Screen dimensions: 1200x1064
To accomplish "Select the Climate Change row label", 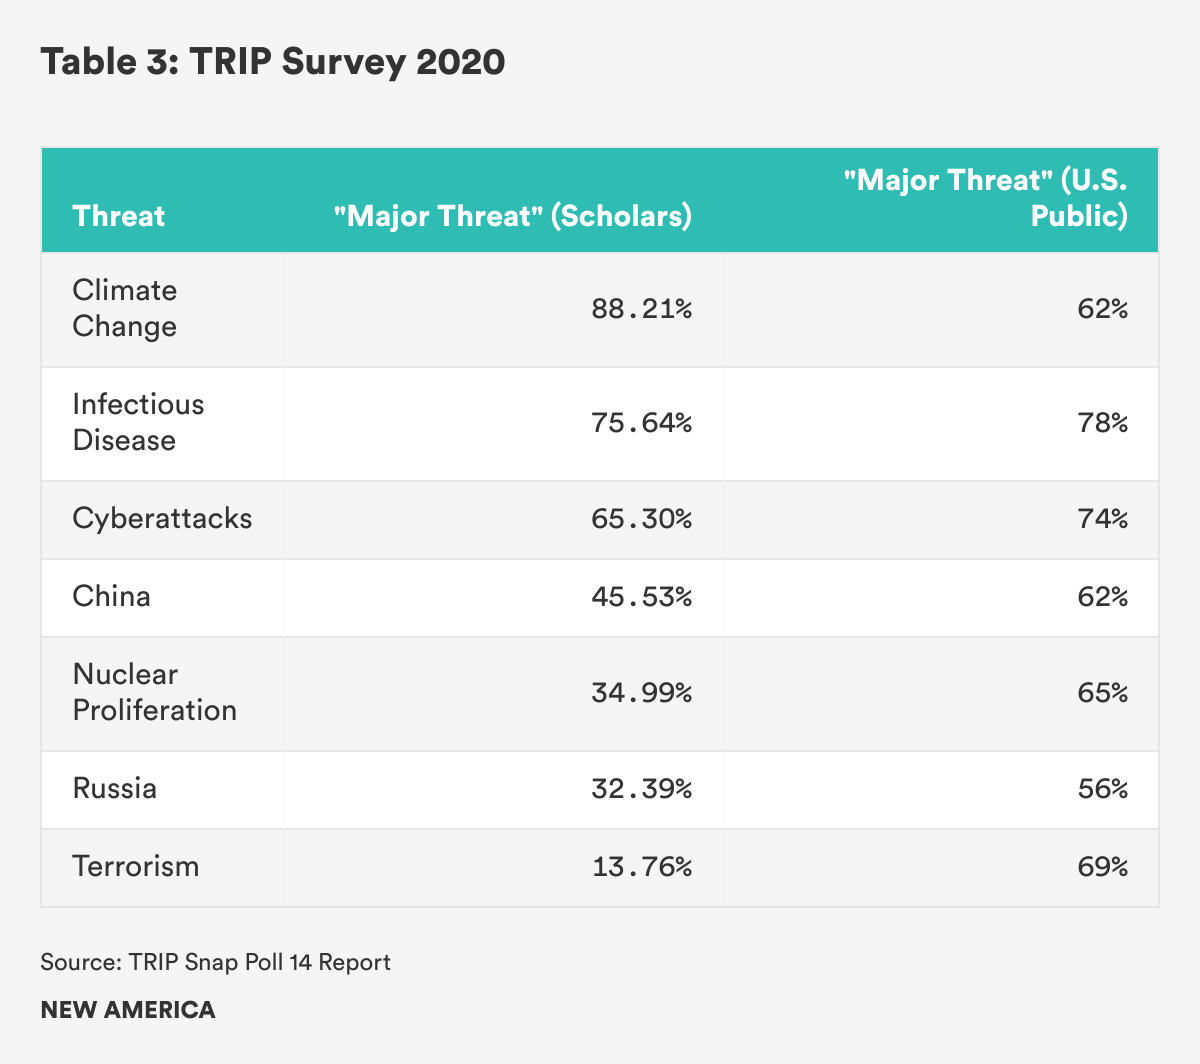I will click(125, 308).
